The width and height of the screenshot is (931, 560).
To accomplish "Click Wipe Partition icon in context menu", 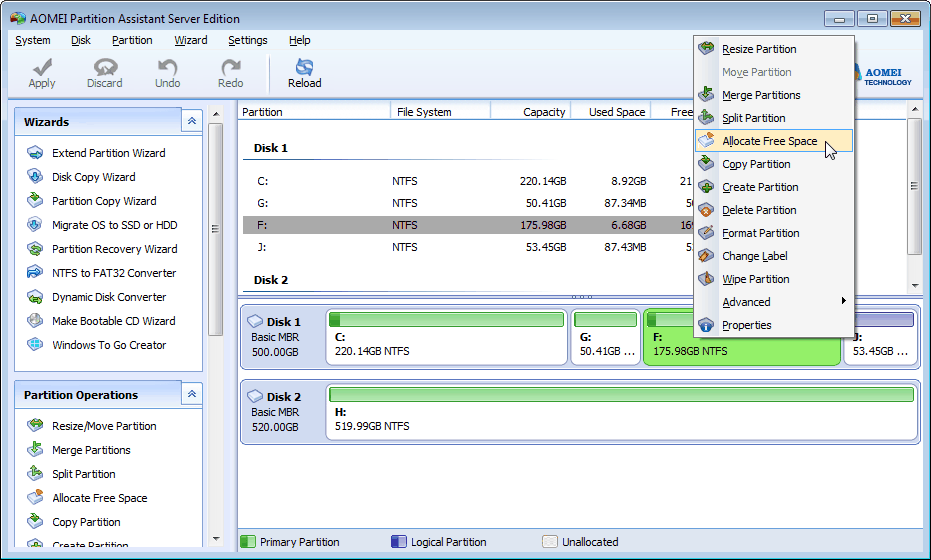I will coord(706,279).
